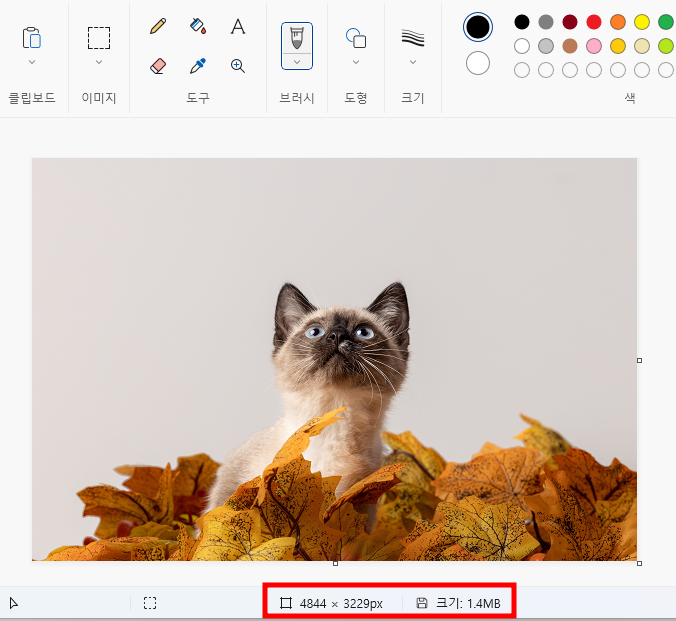Pick the lime green palette swatch
This screenshot has height=621, width=676.
pos(666,46)
